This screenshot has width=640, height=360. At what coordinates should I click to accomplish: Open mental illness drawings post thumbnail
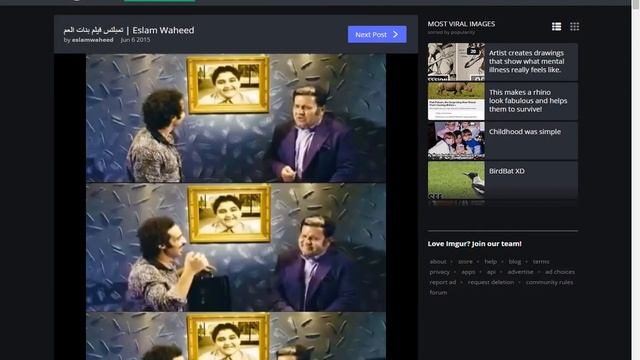tap(456, 62)
